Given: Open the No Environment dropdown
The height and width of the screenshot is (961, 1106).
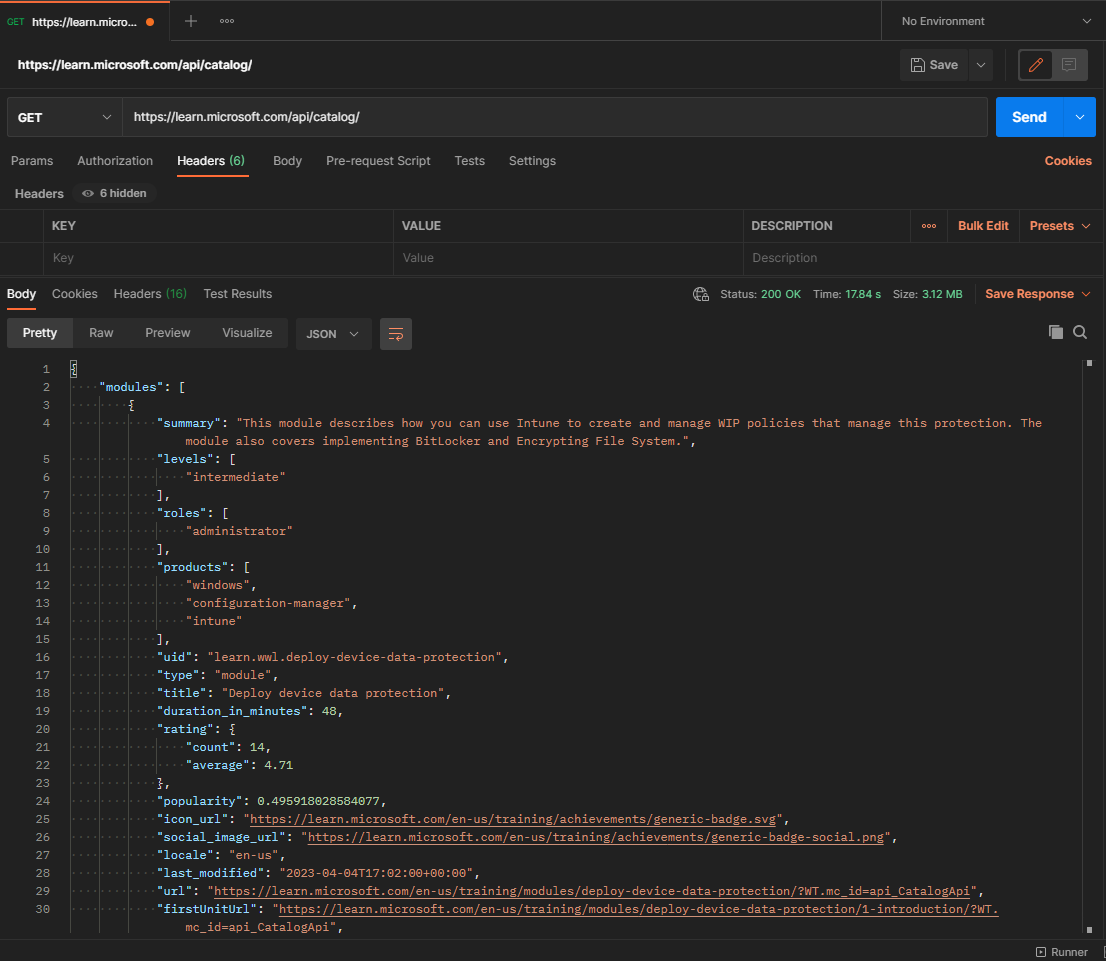Looking at the screenshot, I should (x=995, y=21).
